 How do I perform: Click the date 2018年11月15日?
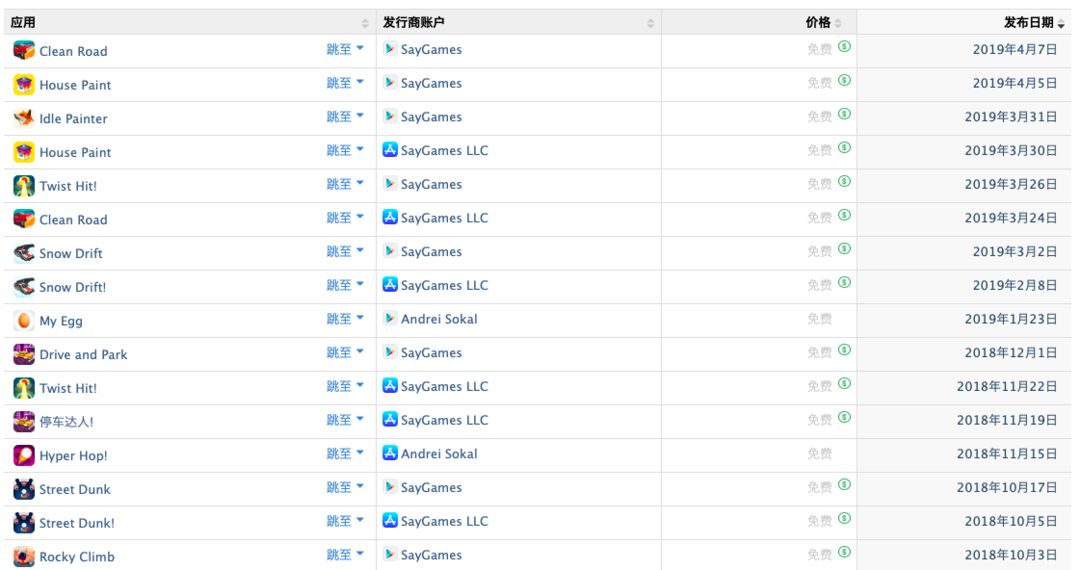1006,454
